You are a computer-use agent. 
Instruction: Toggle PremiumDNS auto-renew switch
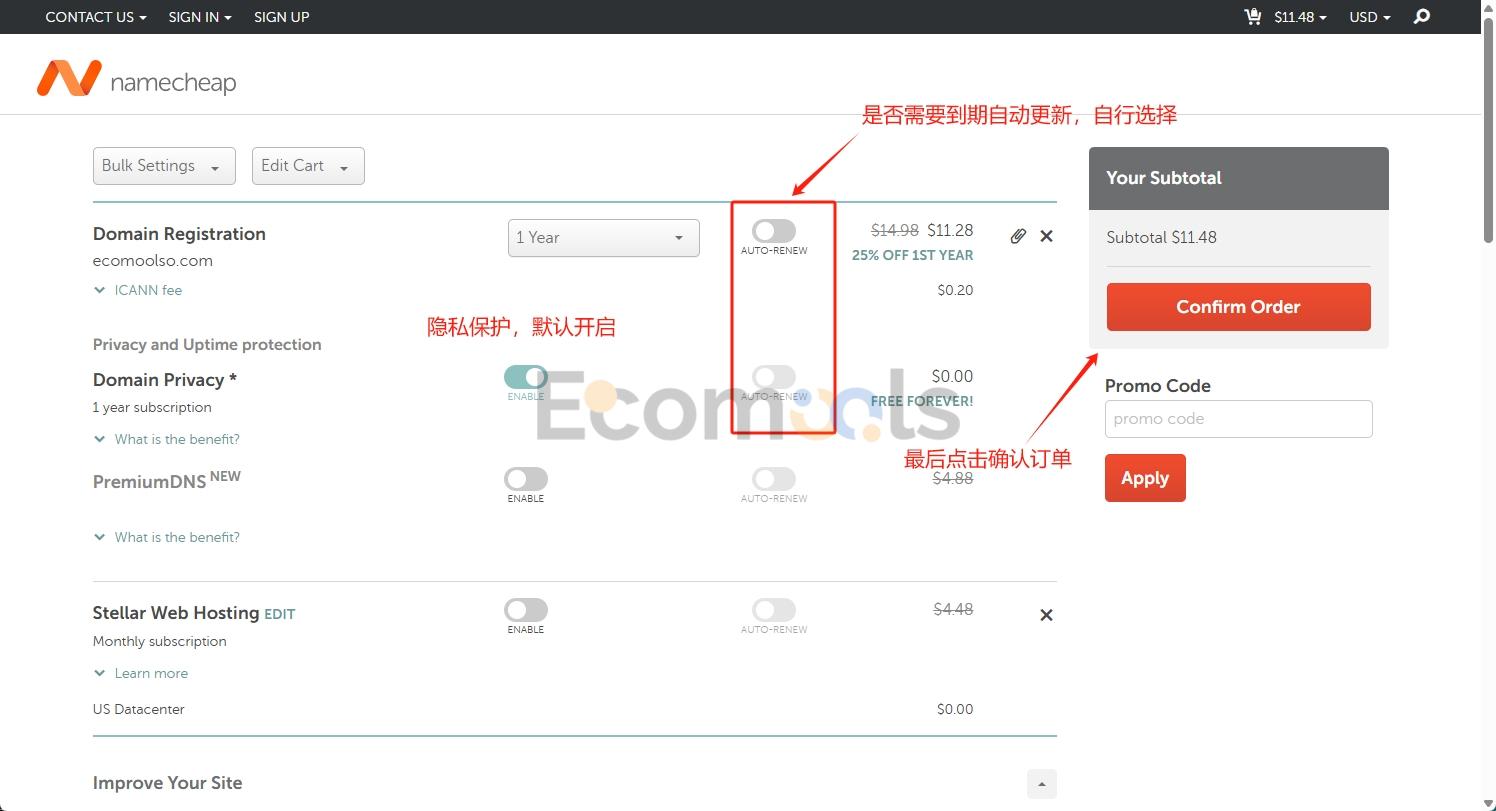[x=774, y=479]
